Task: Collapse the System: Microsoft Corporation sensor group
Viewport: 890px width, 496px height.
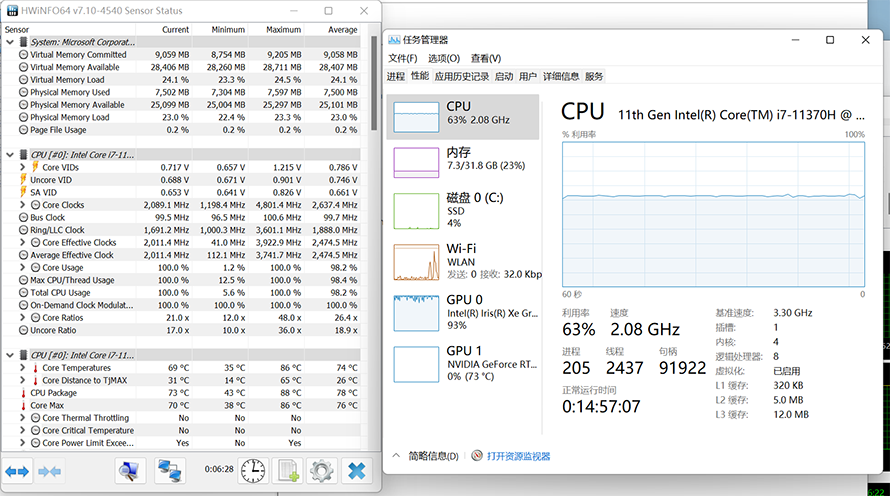Action: click(x=10, y=42)
